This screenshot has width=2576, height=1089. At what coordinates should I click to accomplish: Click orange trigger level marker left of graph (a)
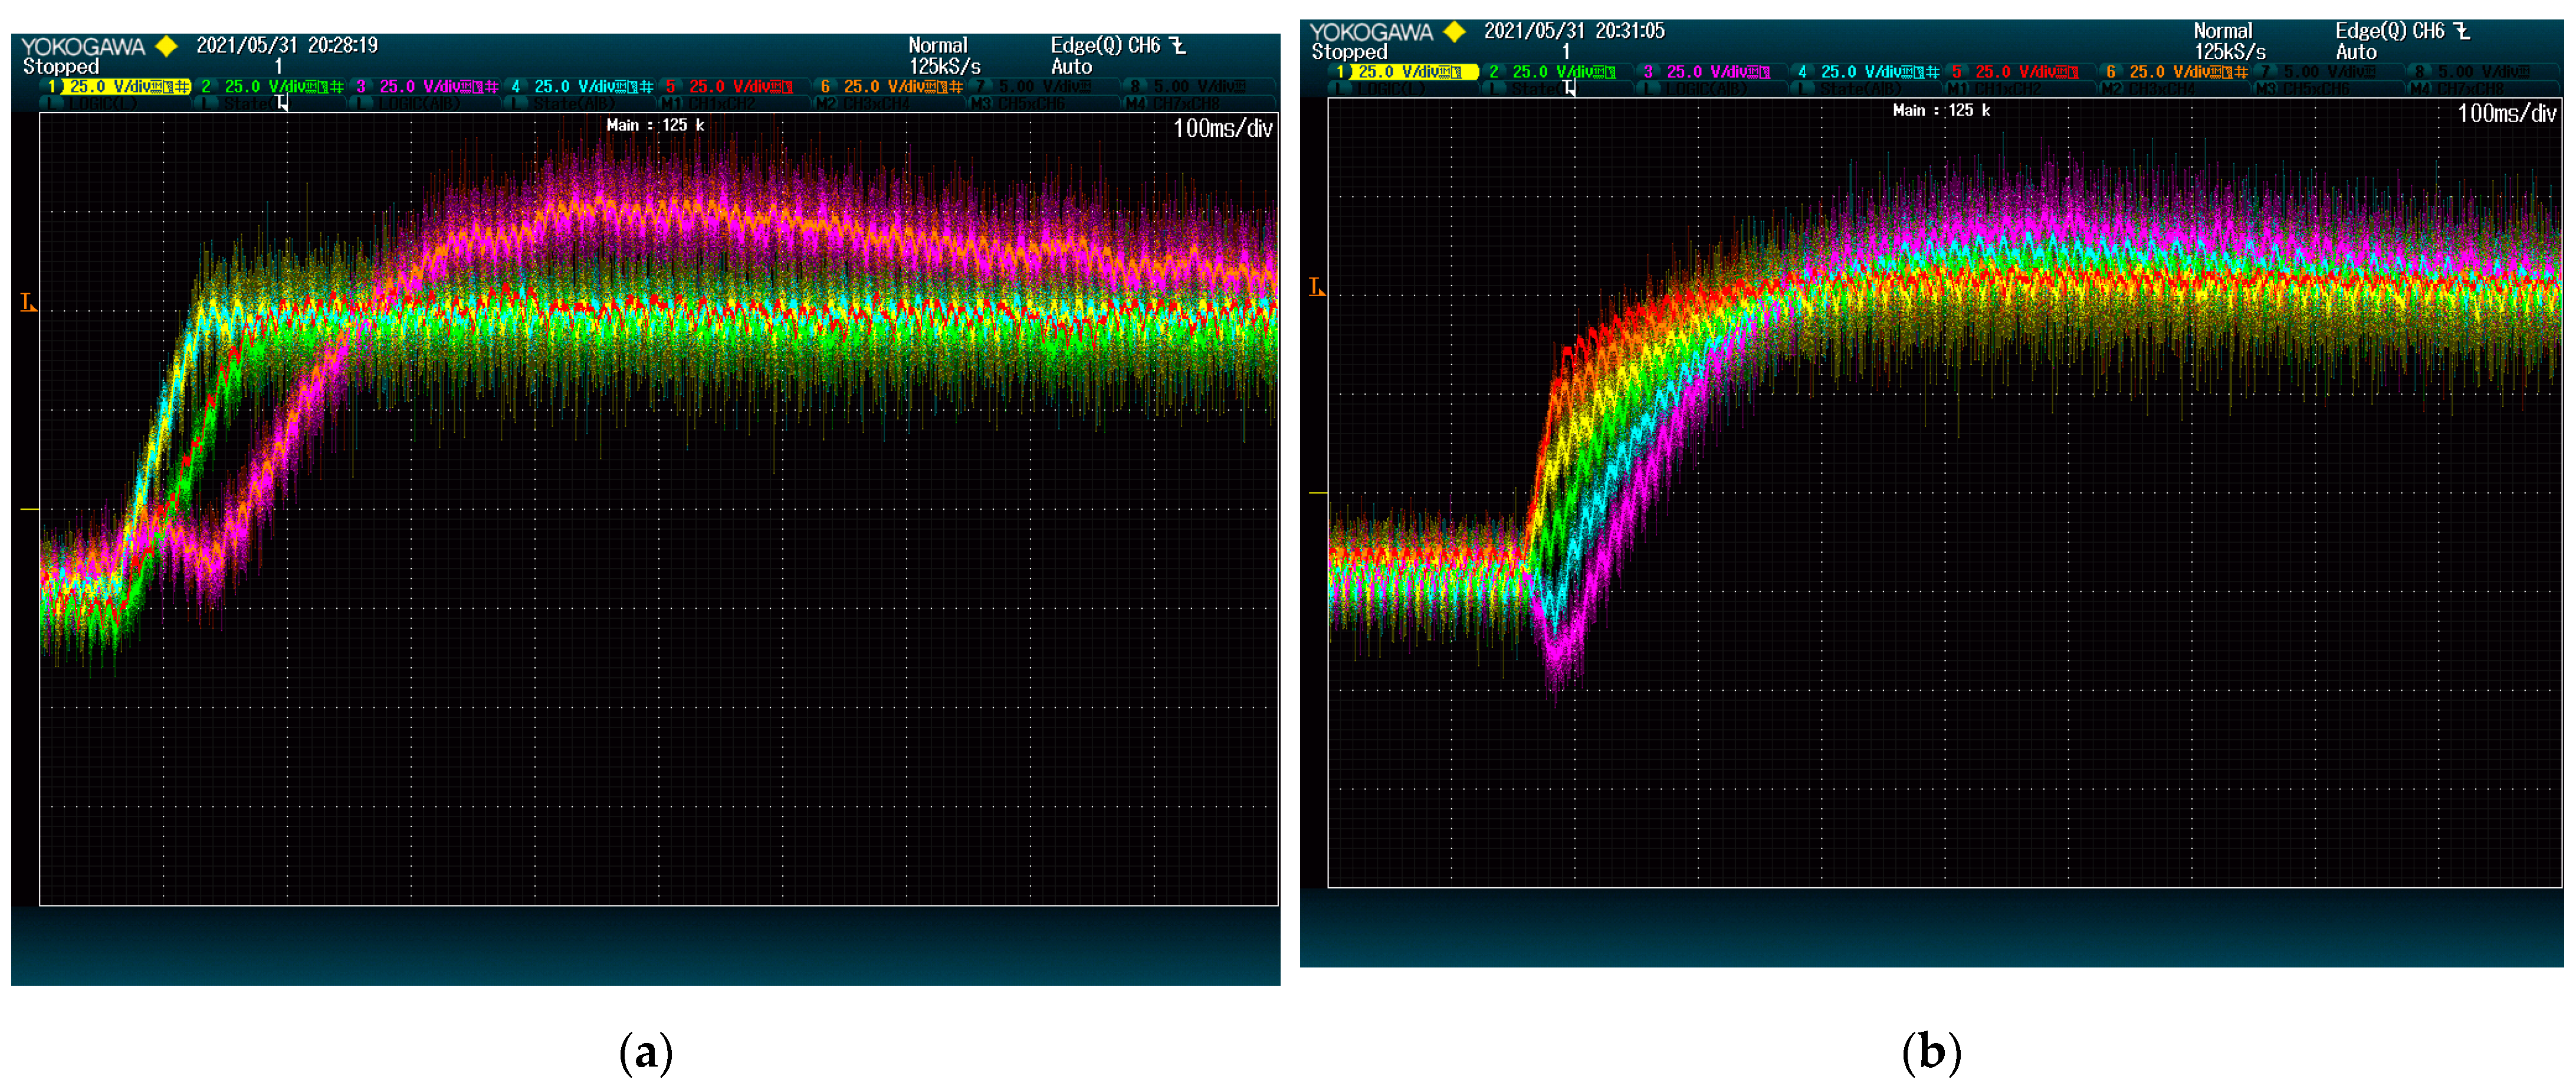28,302
